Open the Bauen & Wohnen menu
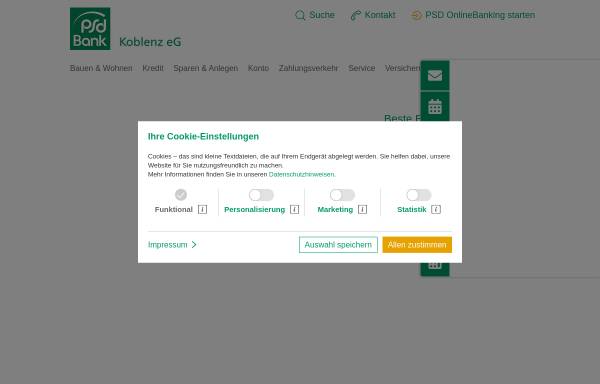 click(x=101, y=68)
